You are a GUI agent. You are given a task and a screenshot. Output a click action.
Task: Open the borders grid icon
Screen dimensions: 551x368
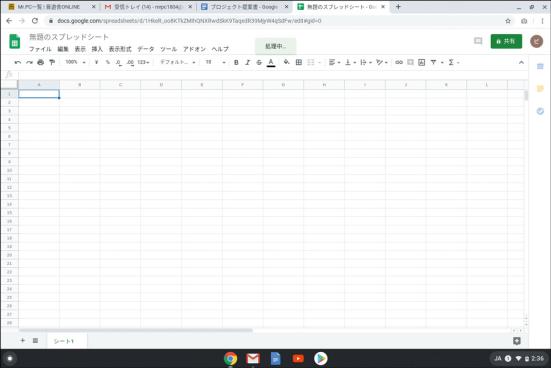[x=299, y=62]
